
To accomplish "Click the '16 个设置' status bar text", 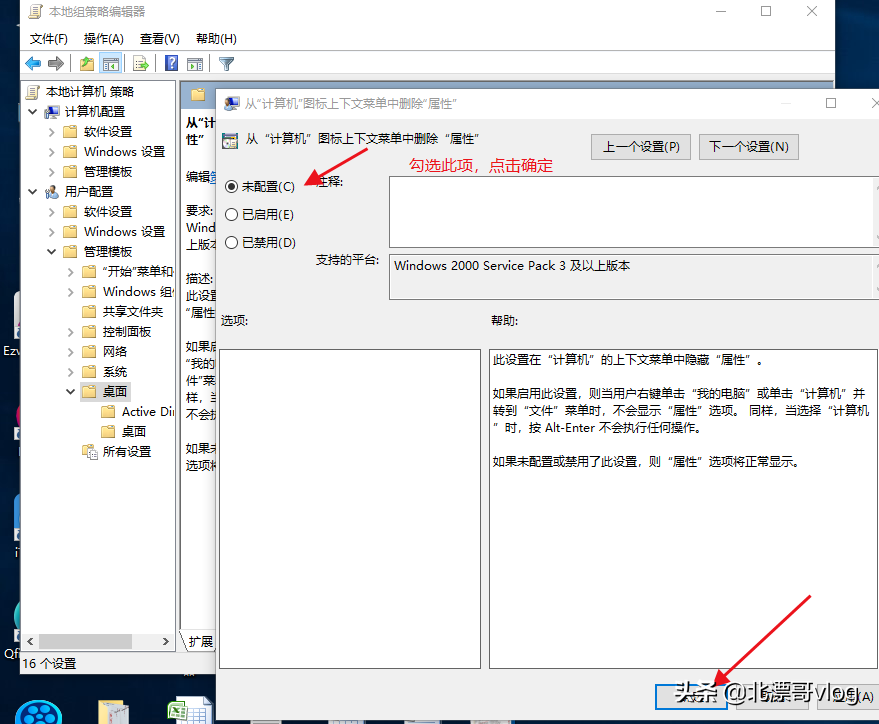I will [x=49, y=664].
